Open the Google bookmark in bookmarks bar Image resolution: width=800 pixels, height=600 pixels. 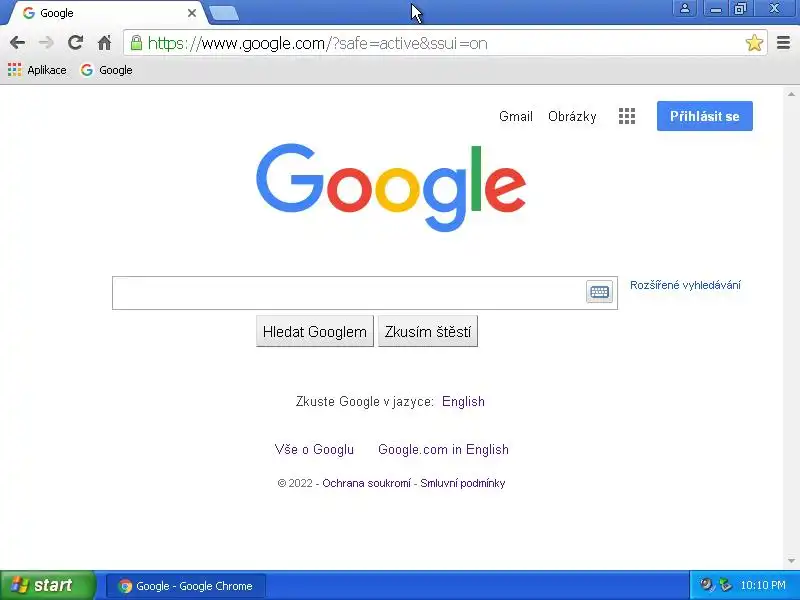click(107, 70)
